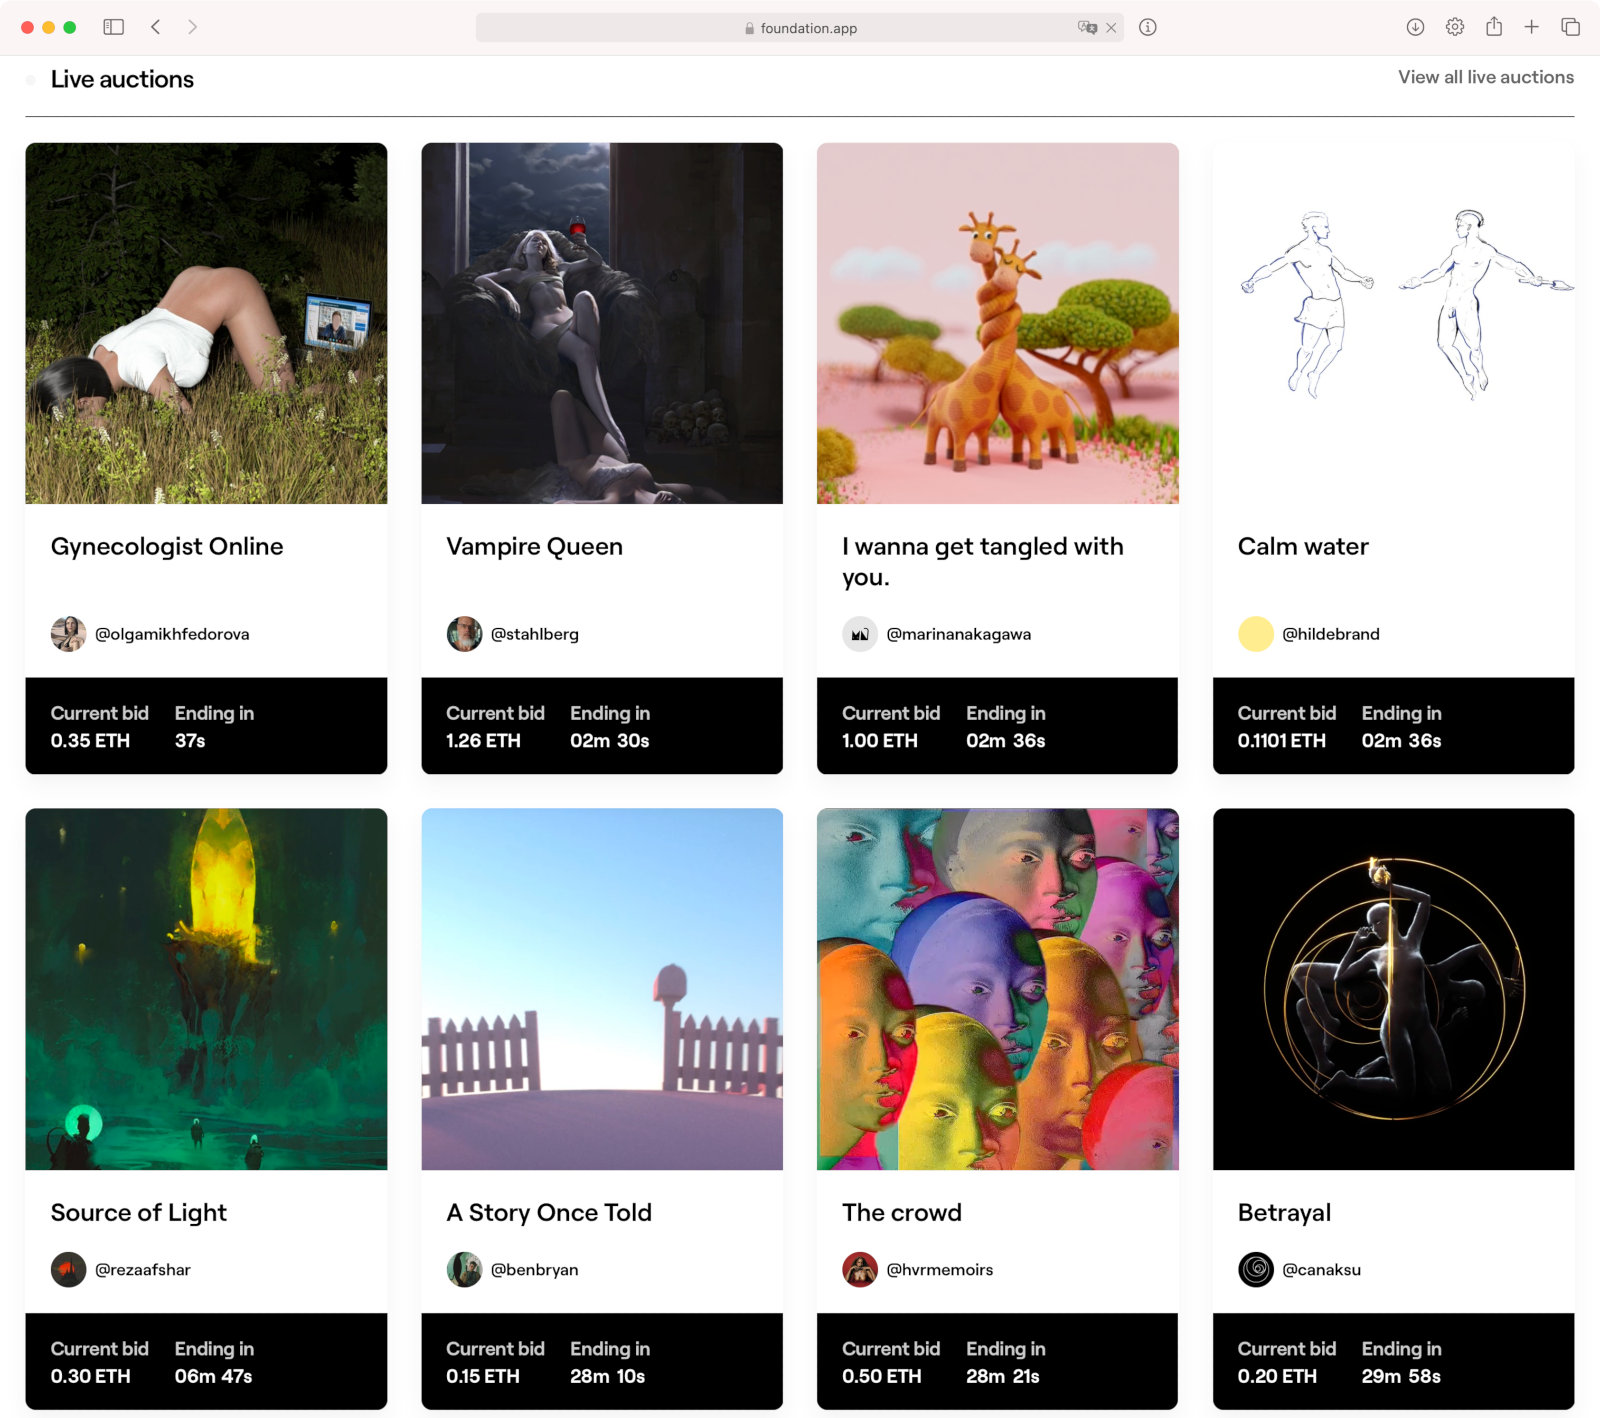This screenshot has height=1418, width=1600.
Task: Toggle the Safari sidebar button
Action: [114, 27]
